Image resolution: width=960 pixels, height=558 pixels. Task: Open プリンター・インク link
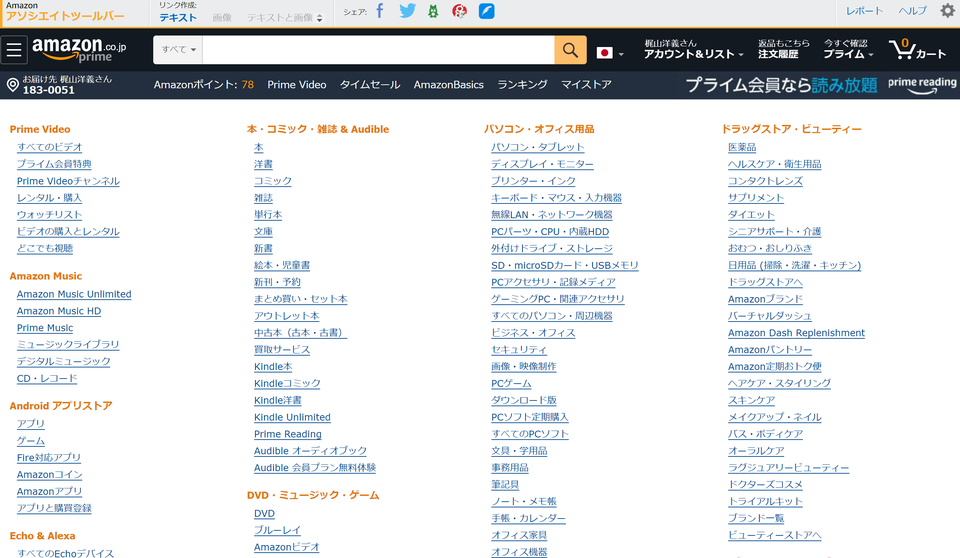pos(533,181)
